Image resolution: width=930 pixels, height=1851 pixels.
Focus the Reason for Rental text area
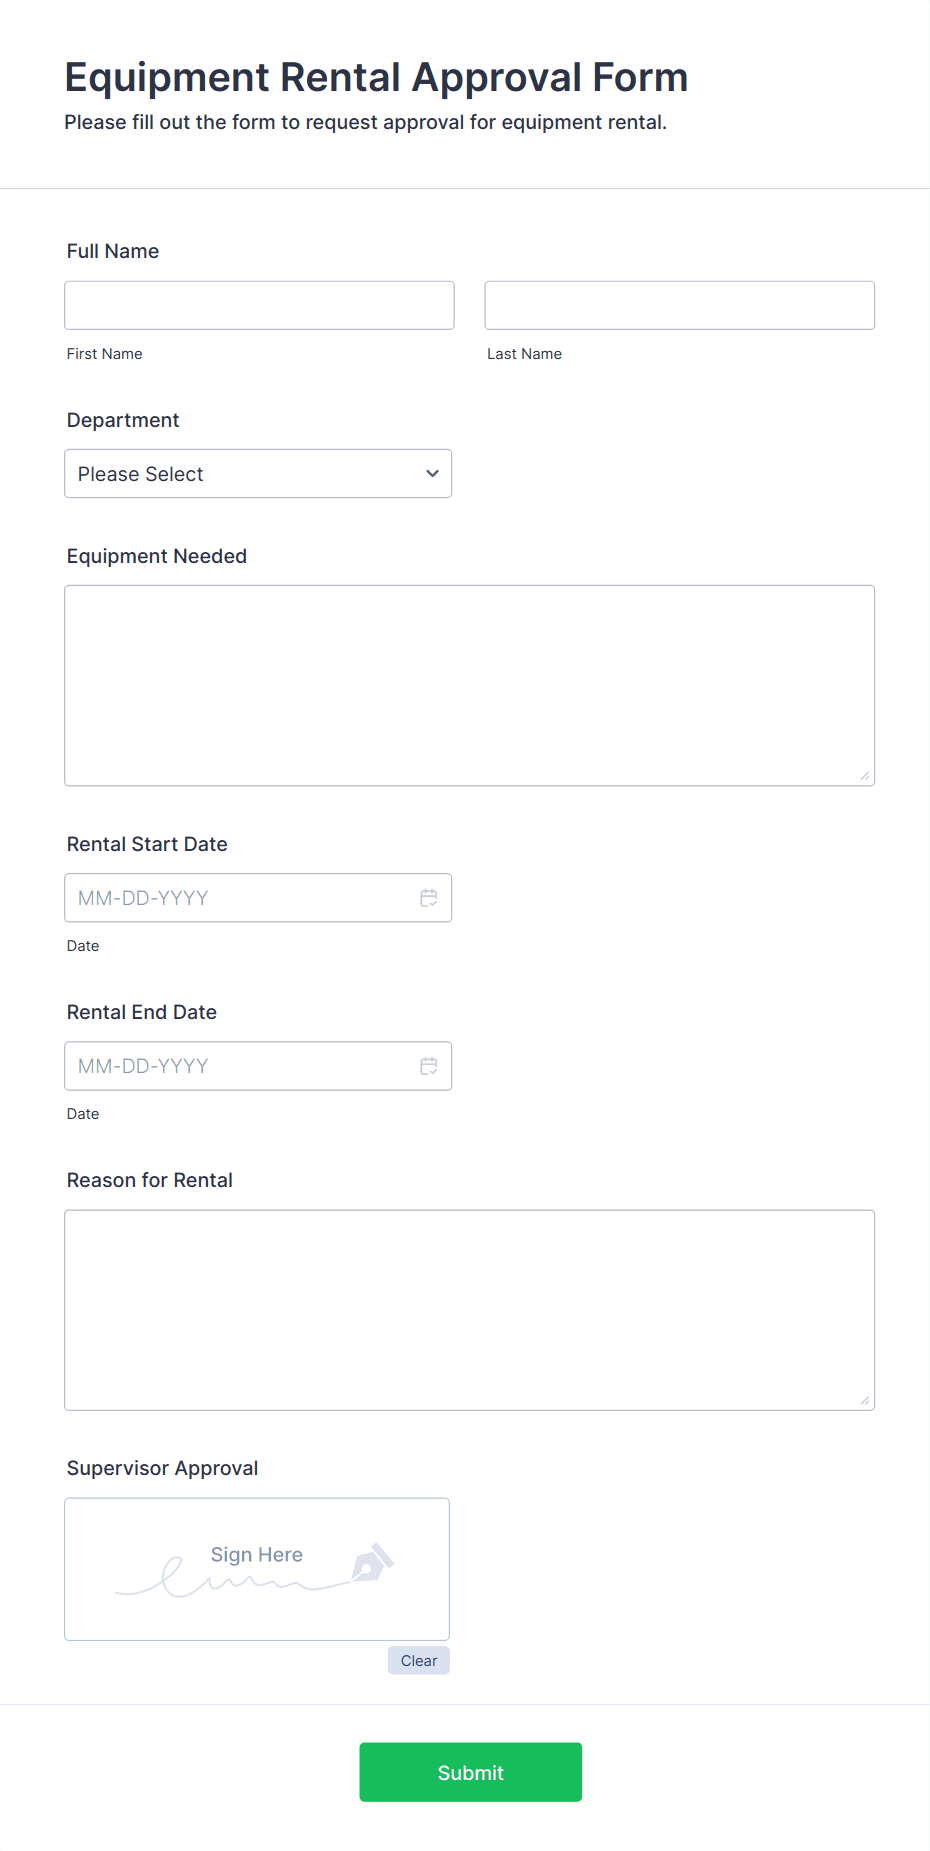click(x=469, y=1310)
